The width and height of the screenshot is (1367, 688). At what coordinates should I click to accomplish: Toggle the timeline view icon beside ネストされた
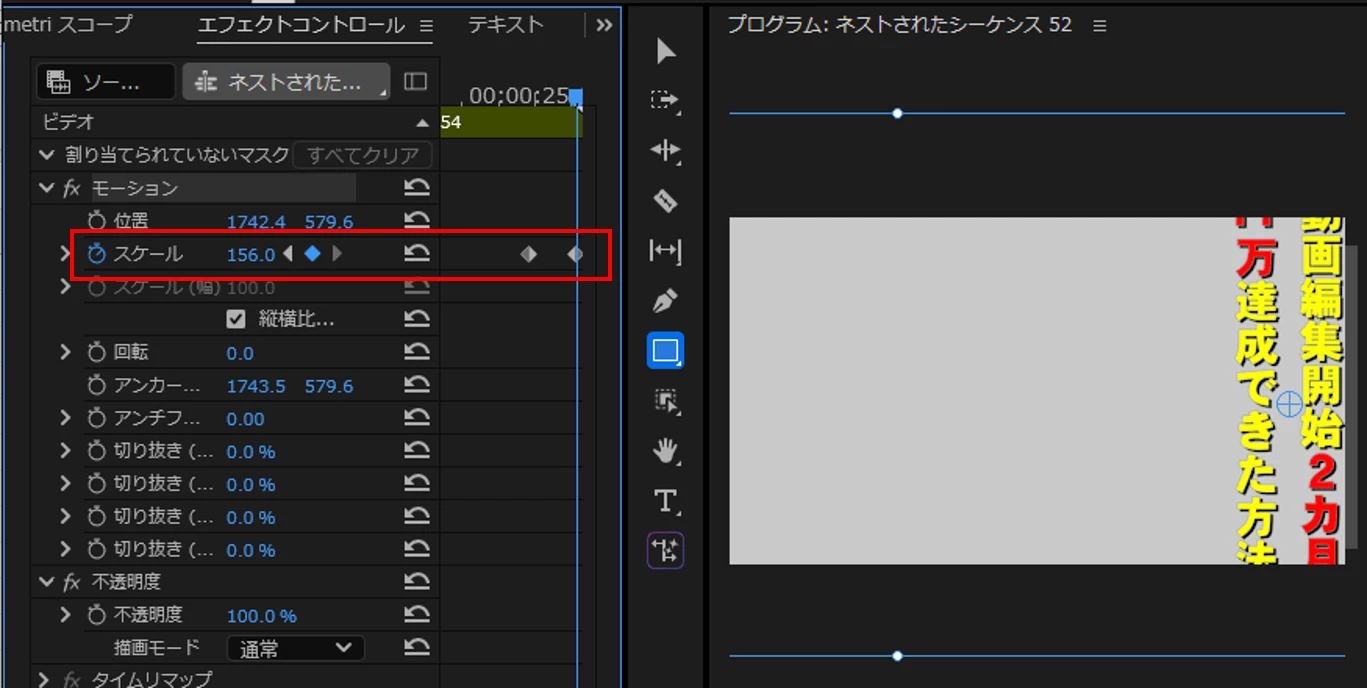coord(415,82)
